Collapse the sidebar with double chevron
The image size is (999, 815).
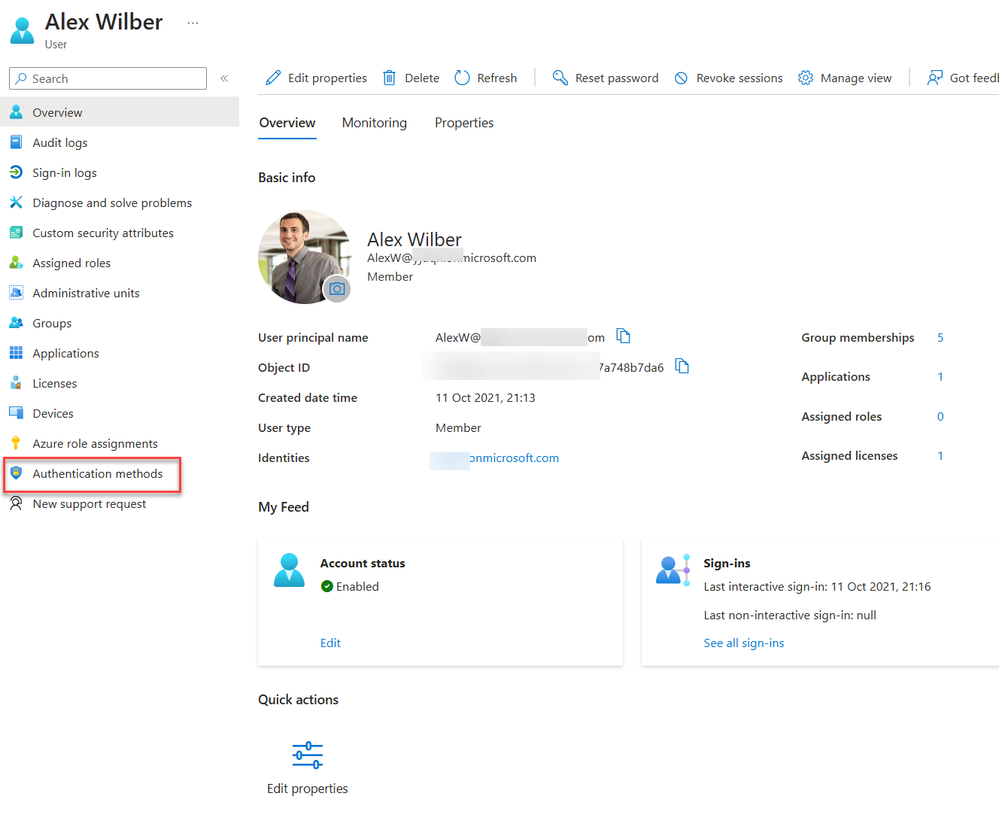(x=224, y=78)
